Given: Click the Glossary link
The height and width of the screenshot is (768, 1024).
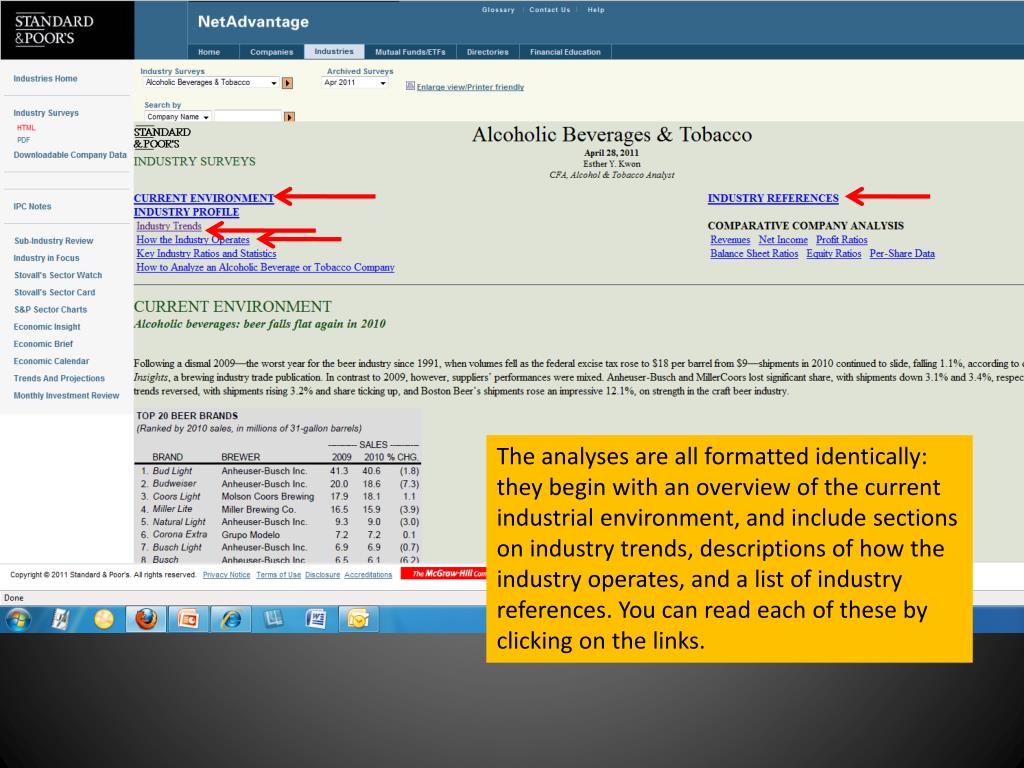Looking at the screenshot, I should 498,10.
